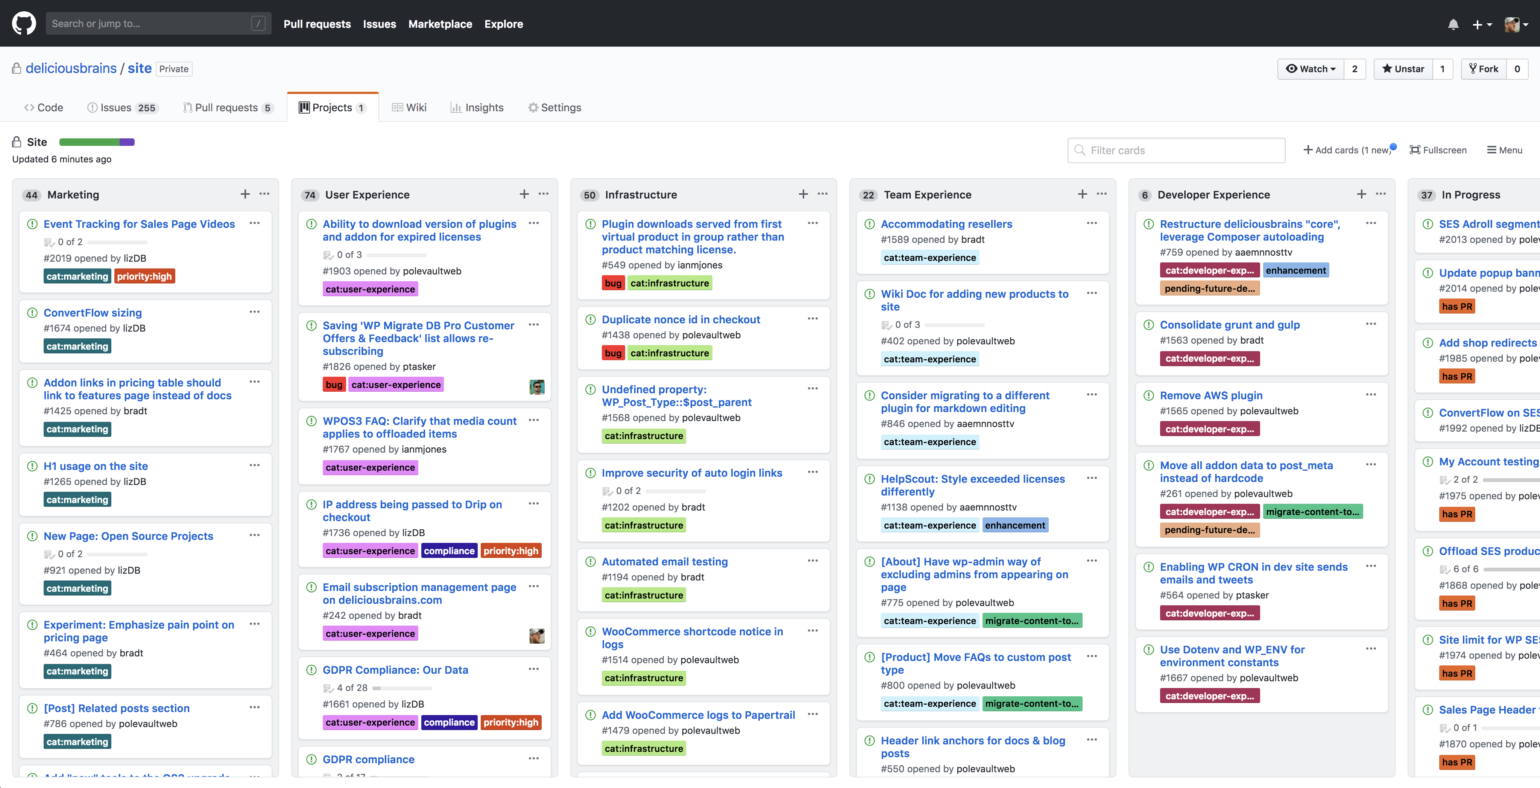Add a card to User Experience column
The height and width of the screenshot is (788, 1540).
pyautogui.click(x=524, y=194)
